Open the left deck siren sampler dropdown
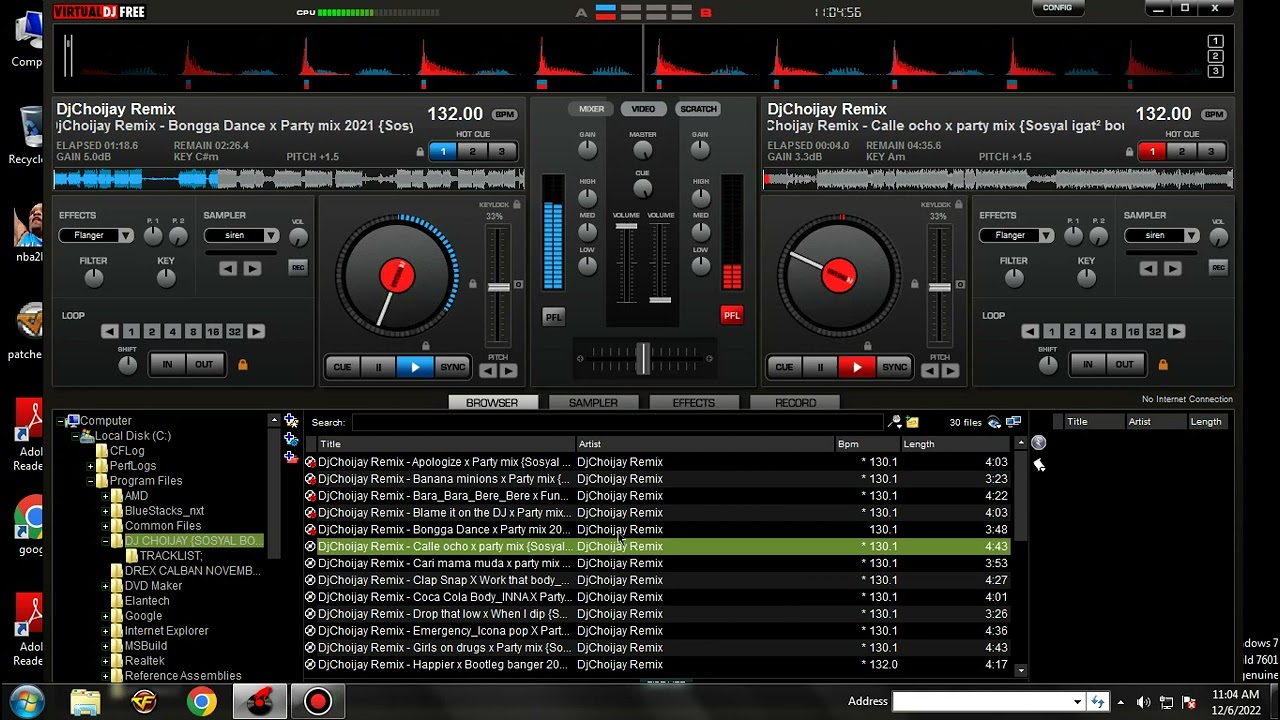The image size is (1280, 720). click(242, 235)
